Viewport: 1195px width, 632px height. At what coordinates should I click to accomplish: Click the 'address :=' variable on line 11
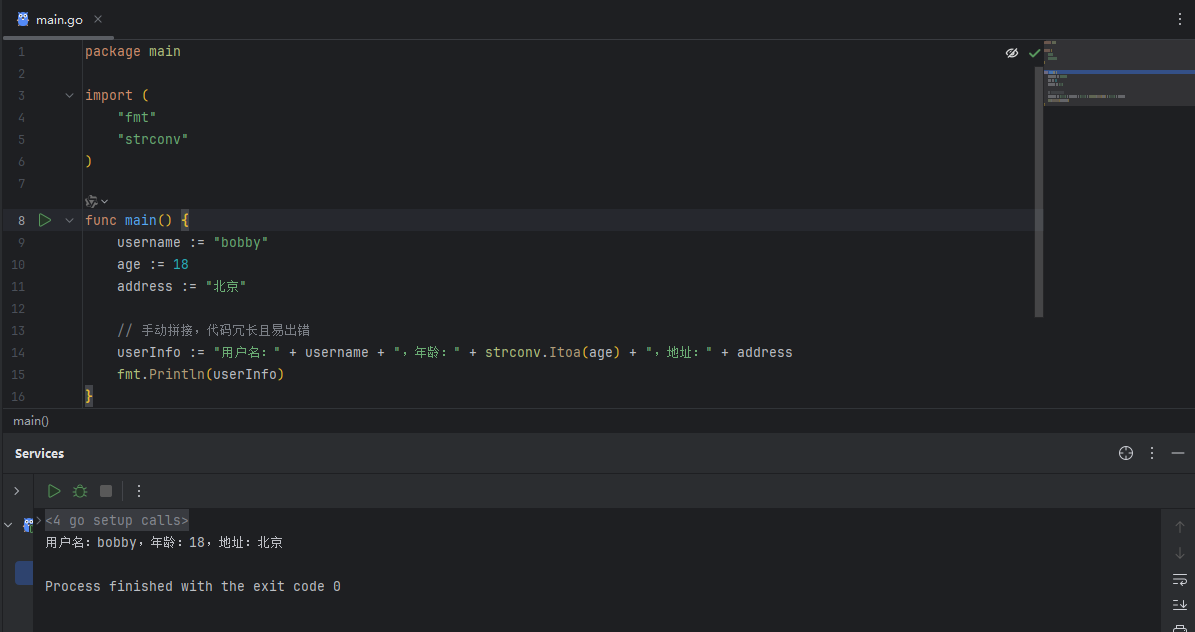click(157, 287)
